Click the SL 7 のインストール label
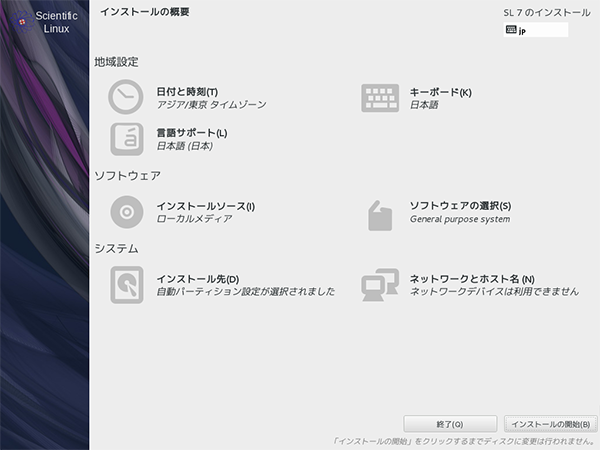Screen dimensions: 600x450 (x=547, y=13)
